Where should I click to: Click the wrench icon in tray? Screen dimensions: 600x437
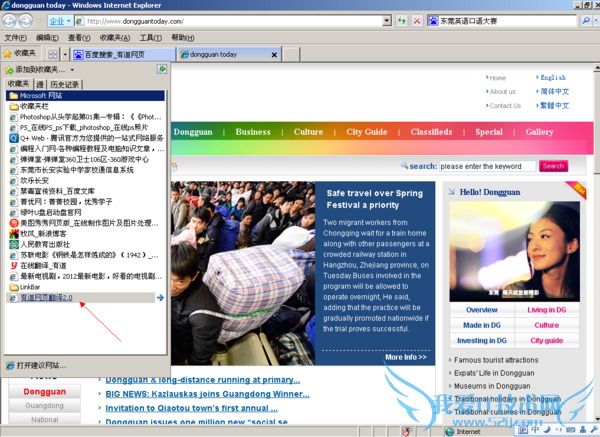point(594,430)
